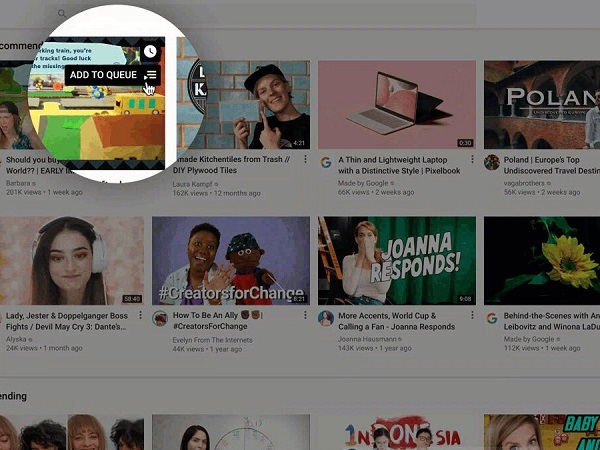Click '24K views • 1 month ago' text
The width and height of the screenshot is (600, 450).
pos(44,348)
